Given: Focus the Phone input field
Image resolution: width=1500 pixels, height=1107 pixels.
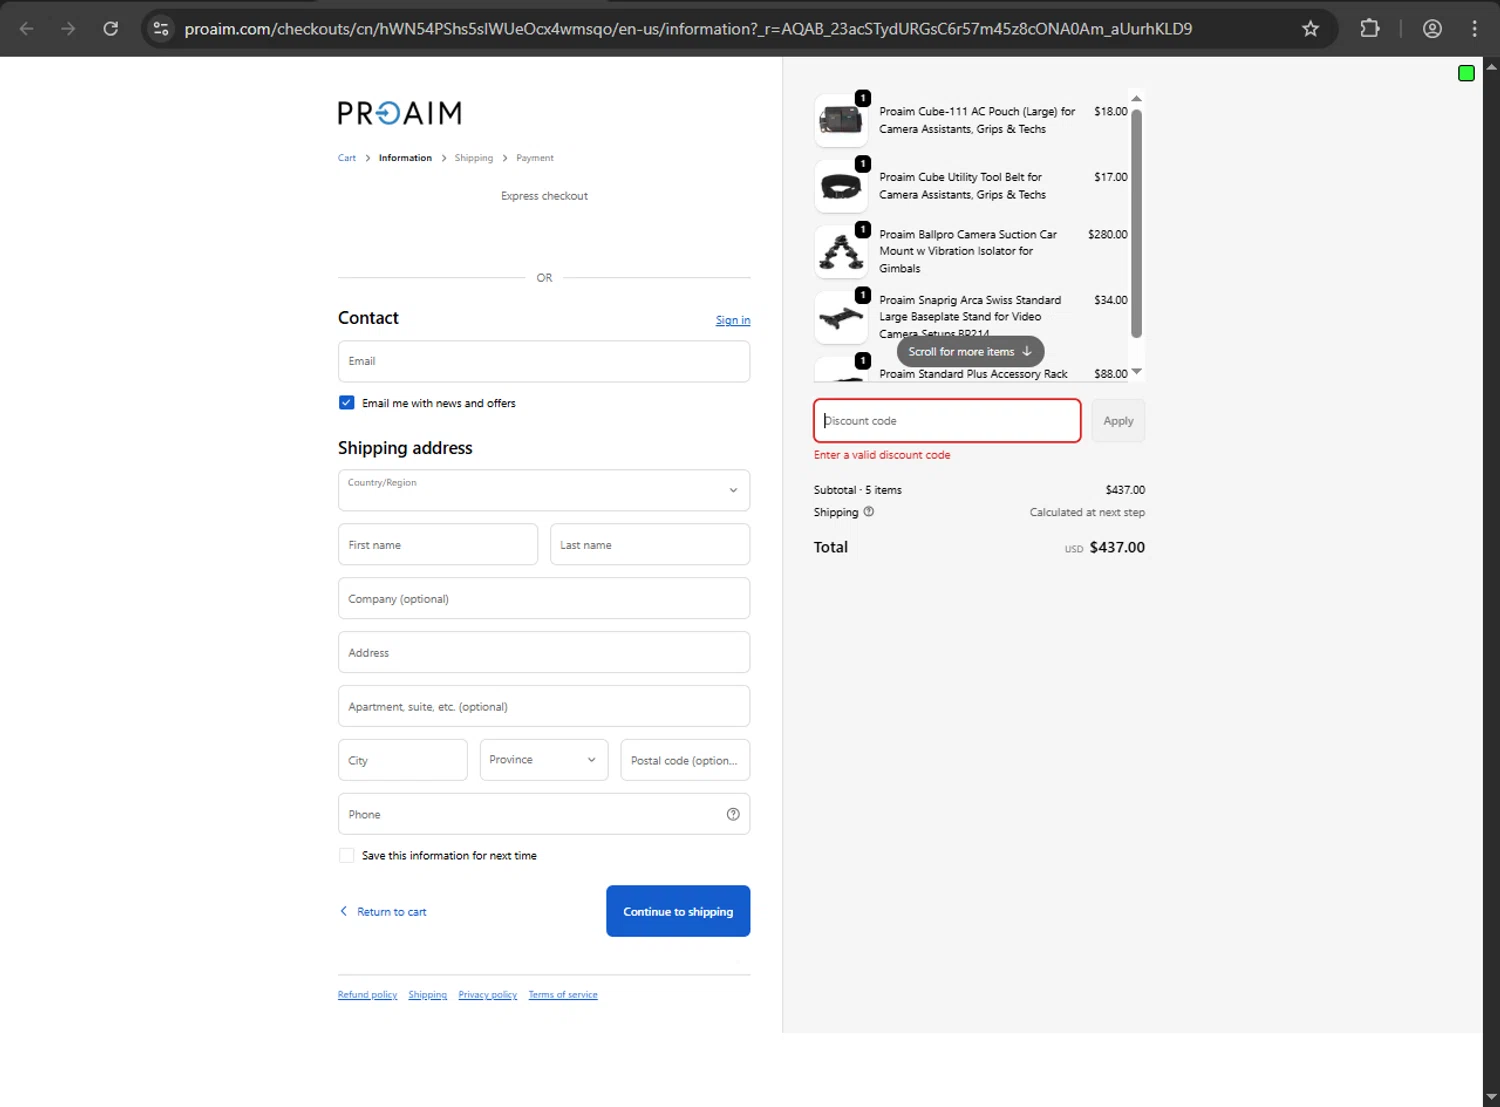Looking at the screenshot, I should pyautogui.click(x=544, y=814).
